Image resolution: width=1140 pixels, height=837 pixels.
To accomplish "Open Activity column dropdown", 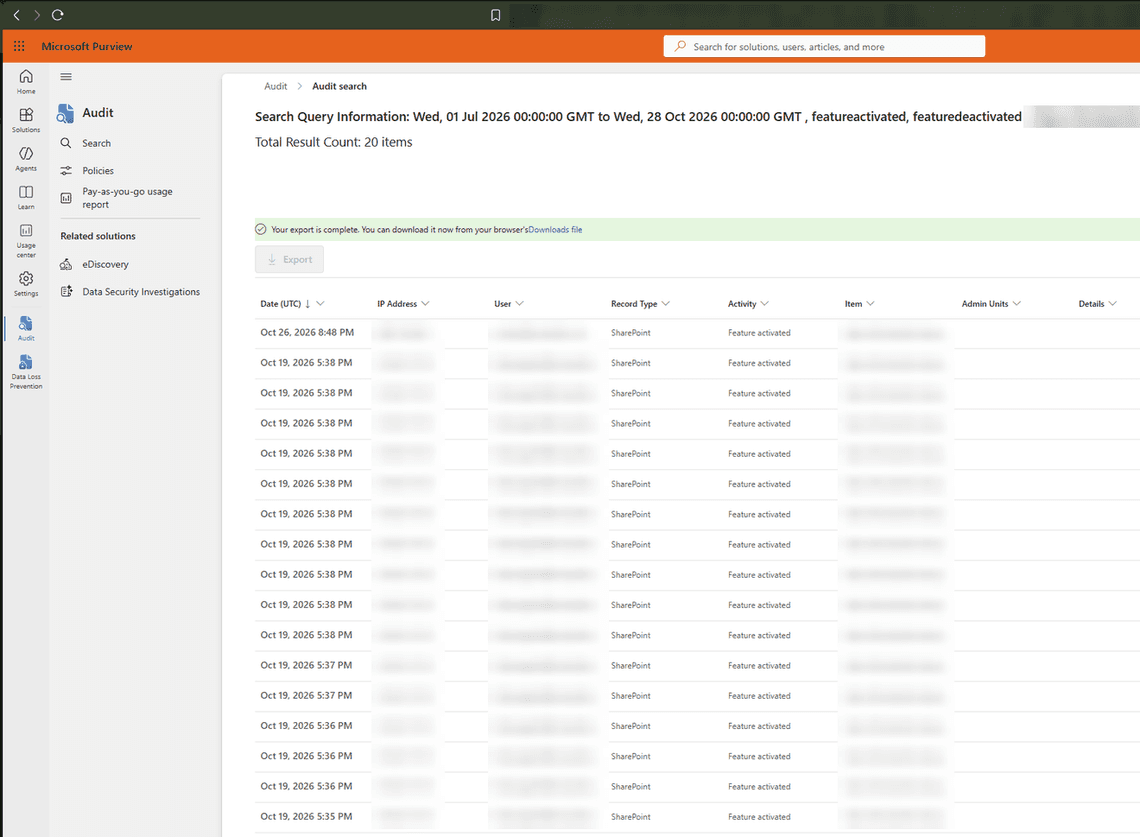I will (x=764, y=304).
